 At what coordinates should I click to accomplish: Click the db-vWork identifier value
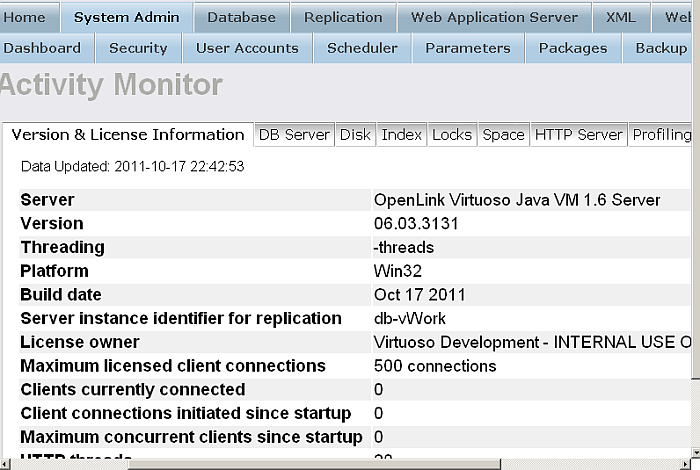[x=410, y=318]
